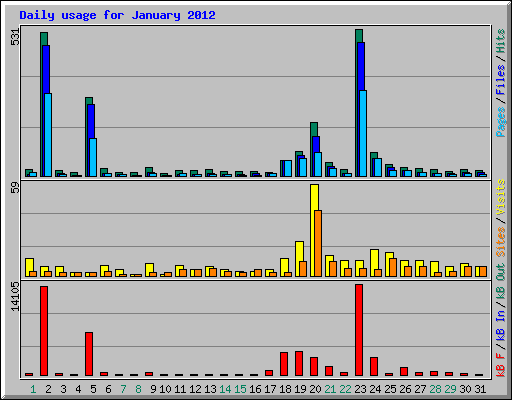
Task: Click the '59' y-axis label of visits chart
Action: (15, 188)
